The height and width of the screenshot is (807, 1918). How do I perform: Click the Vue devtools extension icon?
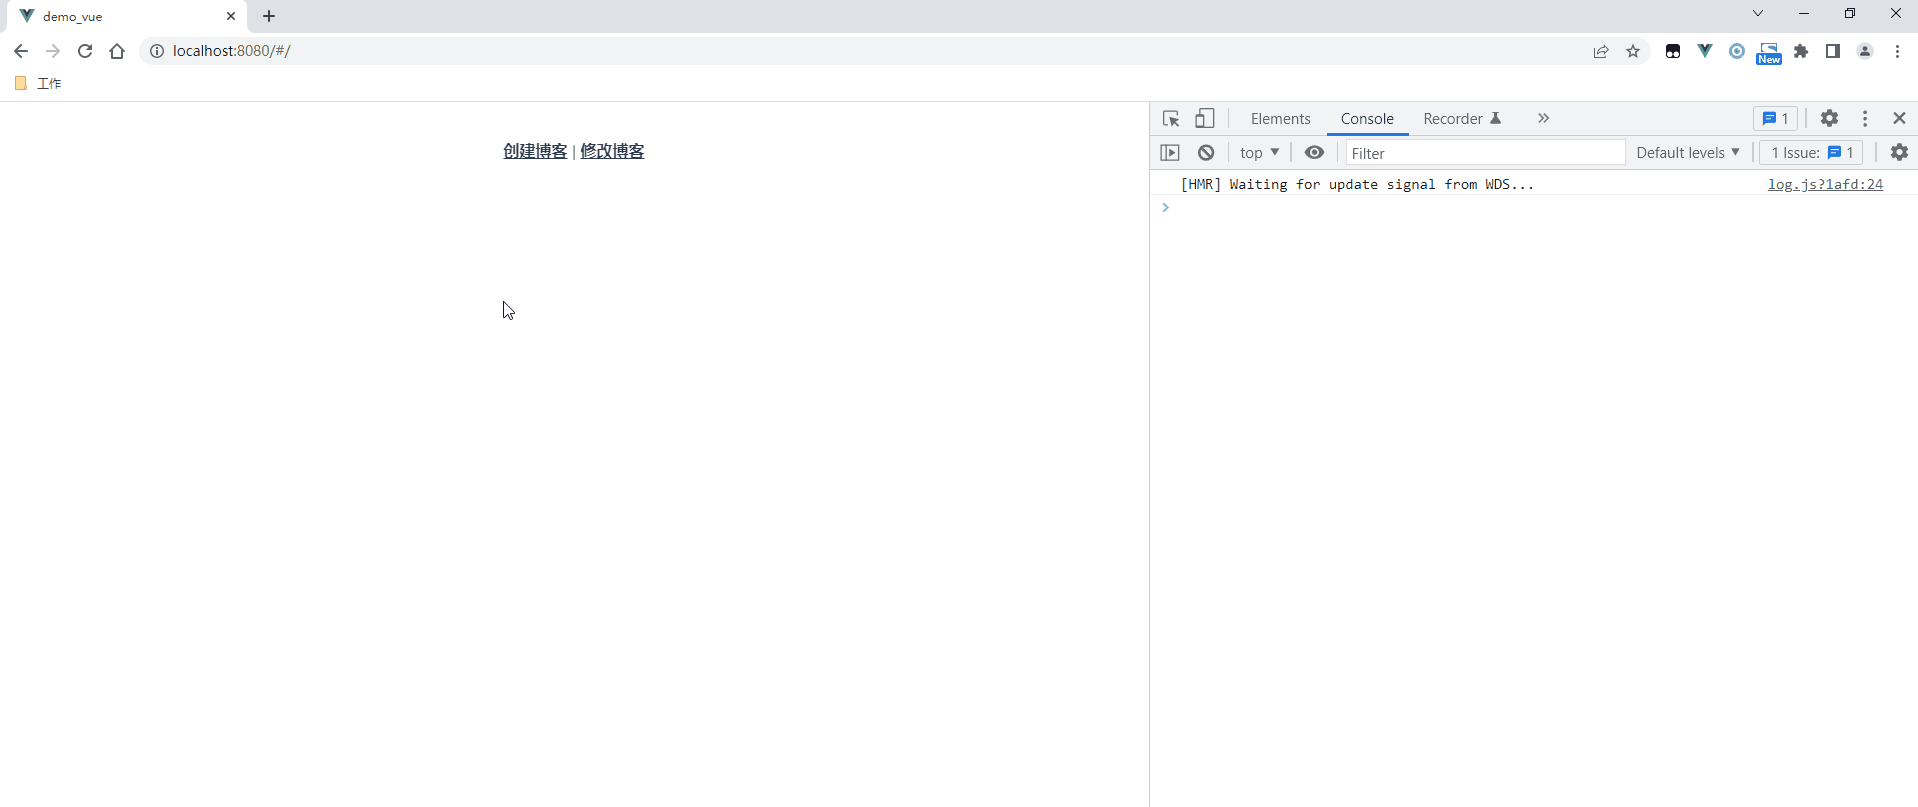click(1705, 51)
